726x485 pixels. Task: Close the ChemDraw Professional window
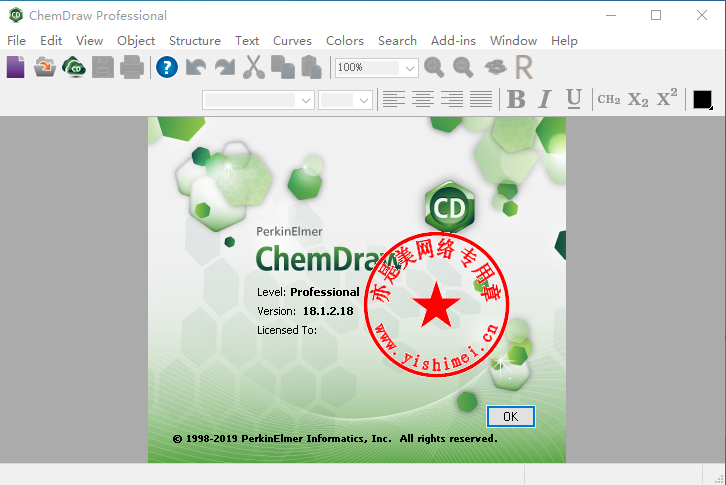click(x=702, y=15)
